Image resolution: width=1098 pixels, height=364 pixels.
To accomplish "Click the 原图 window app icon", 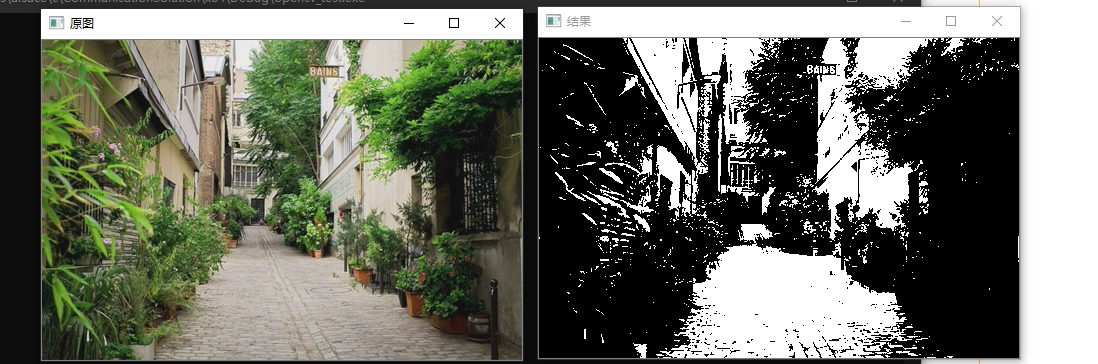I will click(x=57, y=23).
